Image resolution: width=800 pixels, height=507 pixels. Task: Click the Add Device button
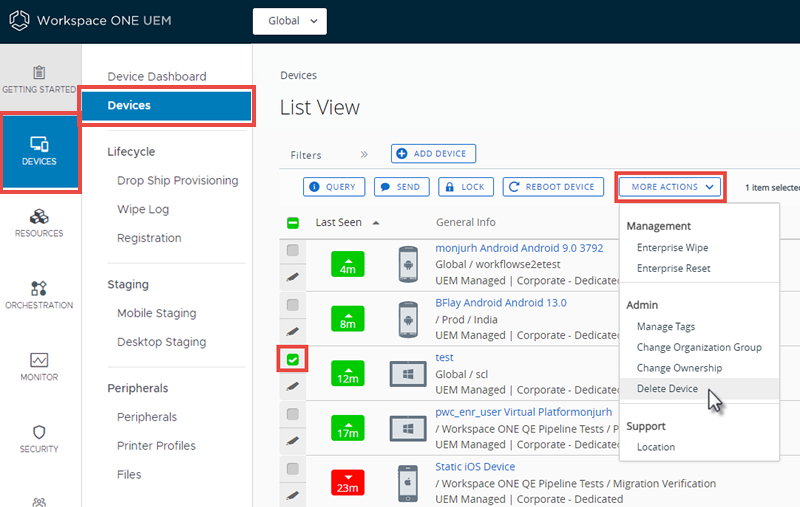(x=434, y=154)
